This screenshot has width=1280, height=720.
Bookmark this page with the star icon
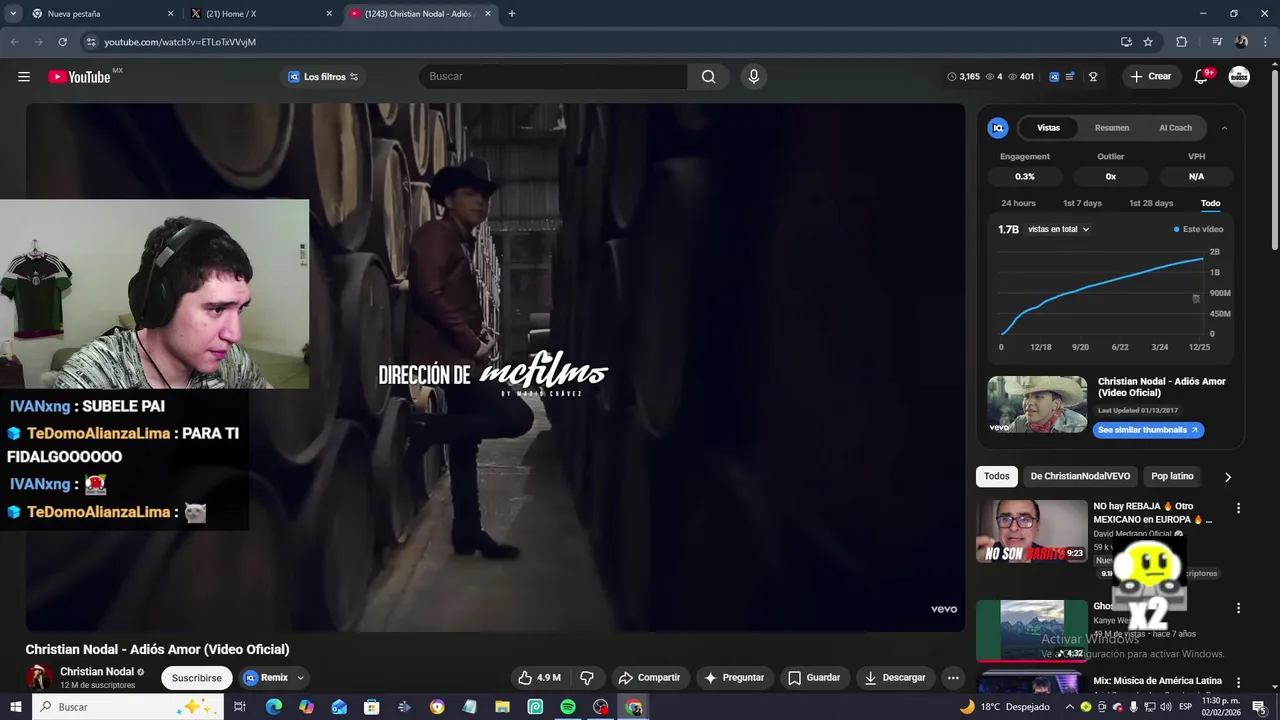click(1148, 42)
